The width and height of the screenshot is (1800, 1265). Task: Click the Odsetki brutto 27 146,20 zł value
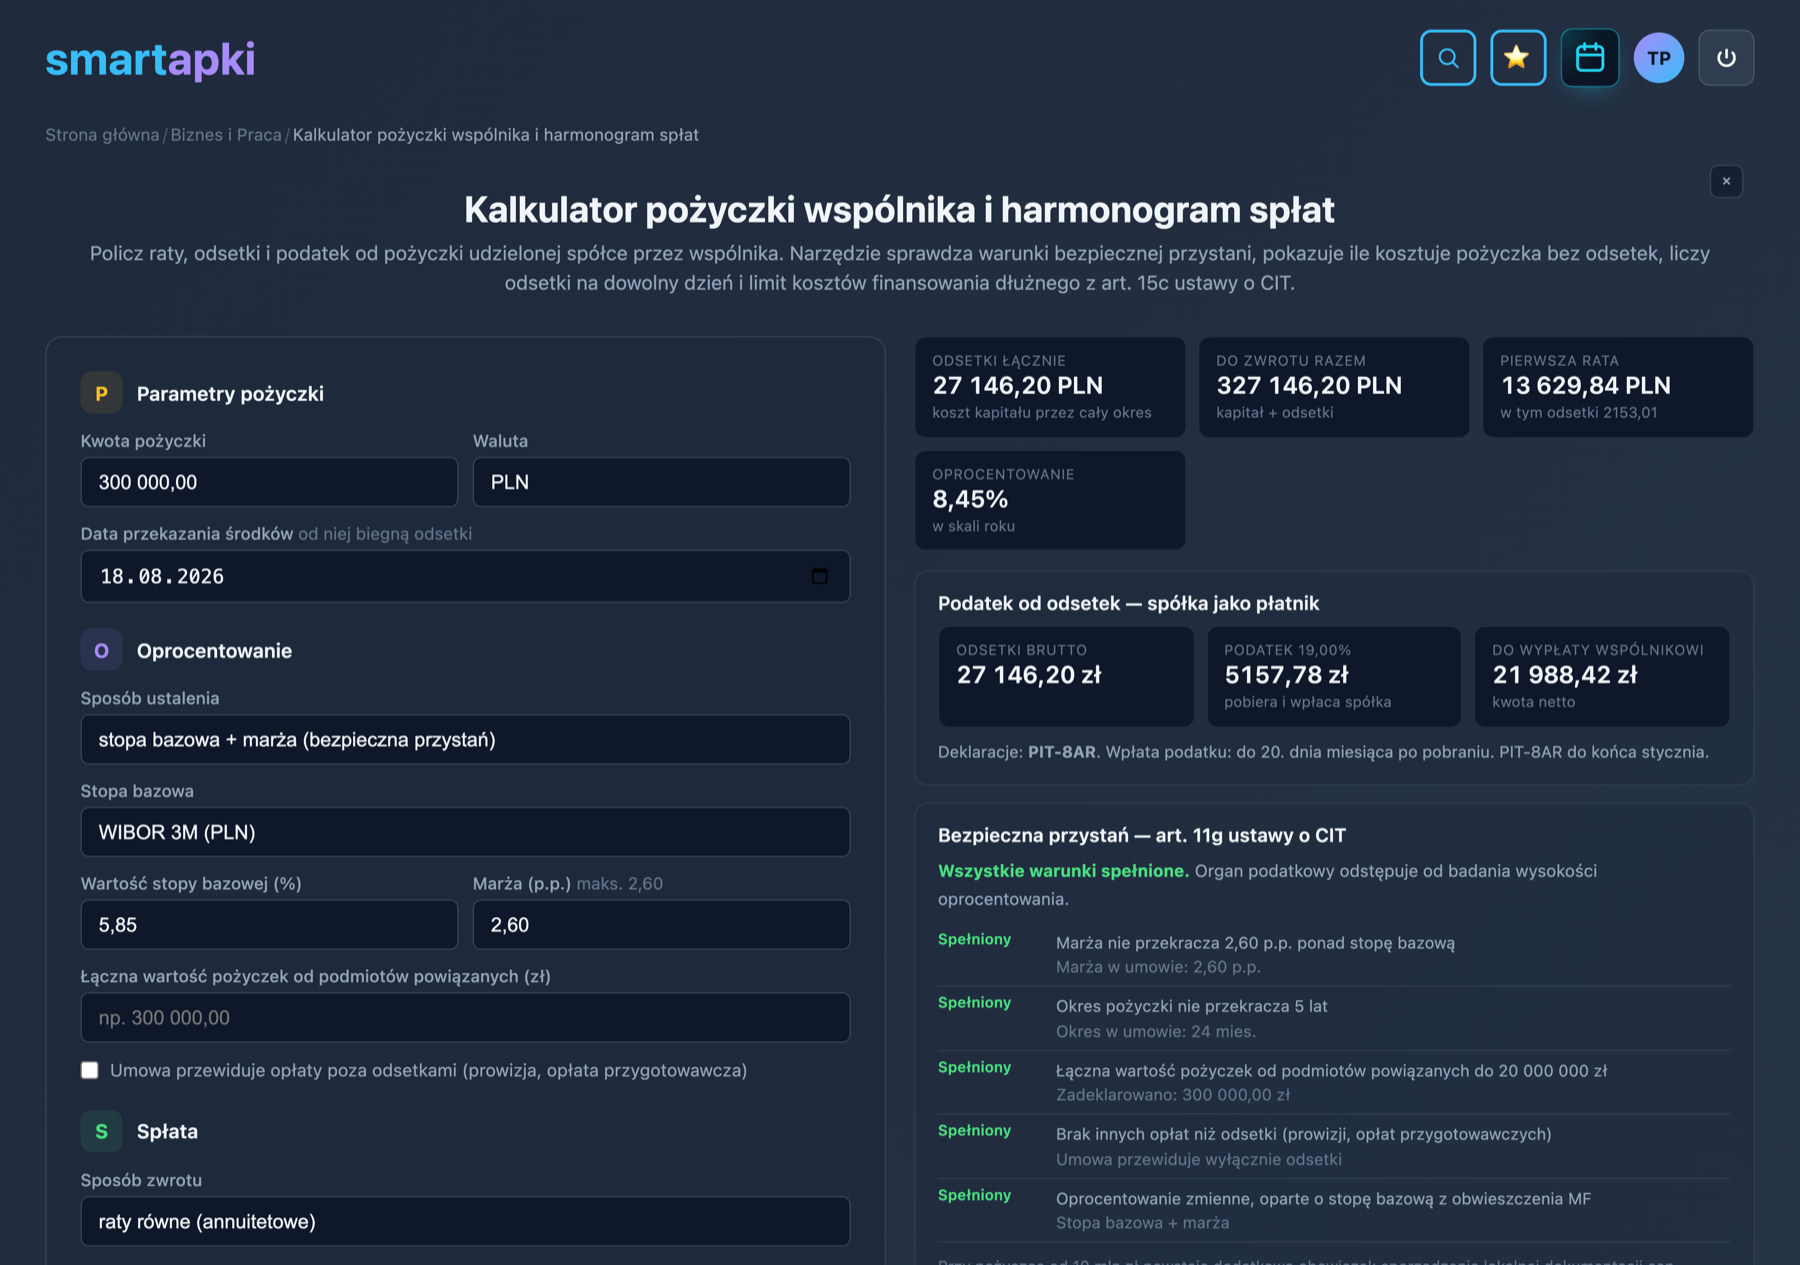click(1029, 675)
